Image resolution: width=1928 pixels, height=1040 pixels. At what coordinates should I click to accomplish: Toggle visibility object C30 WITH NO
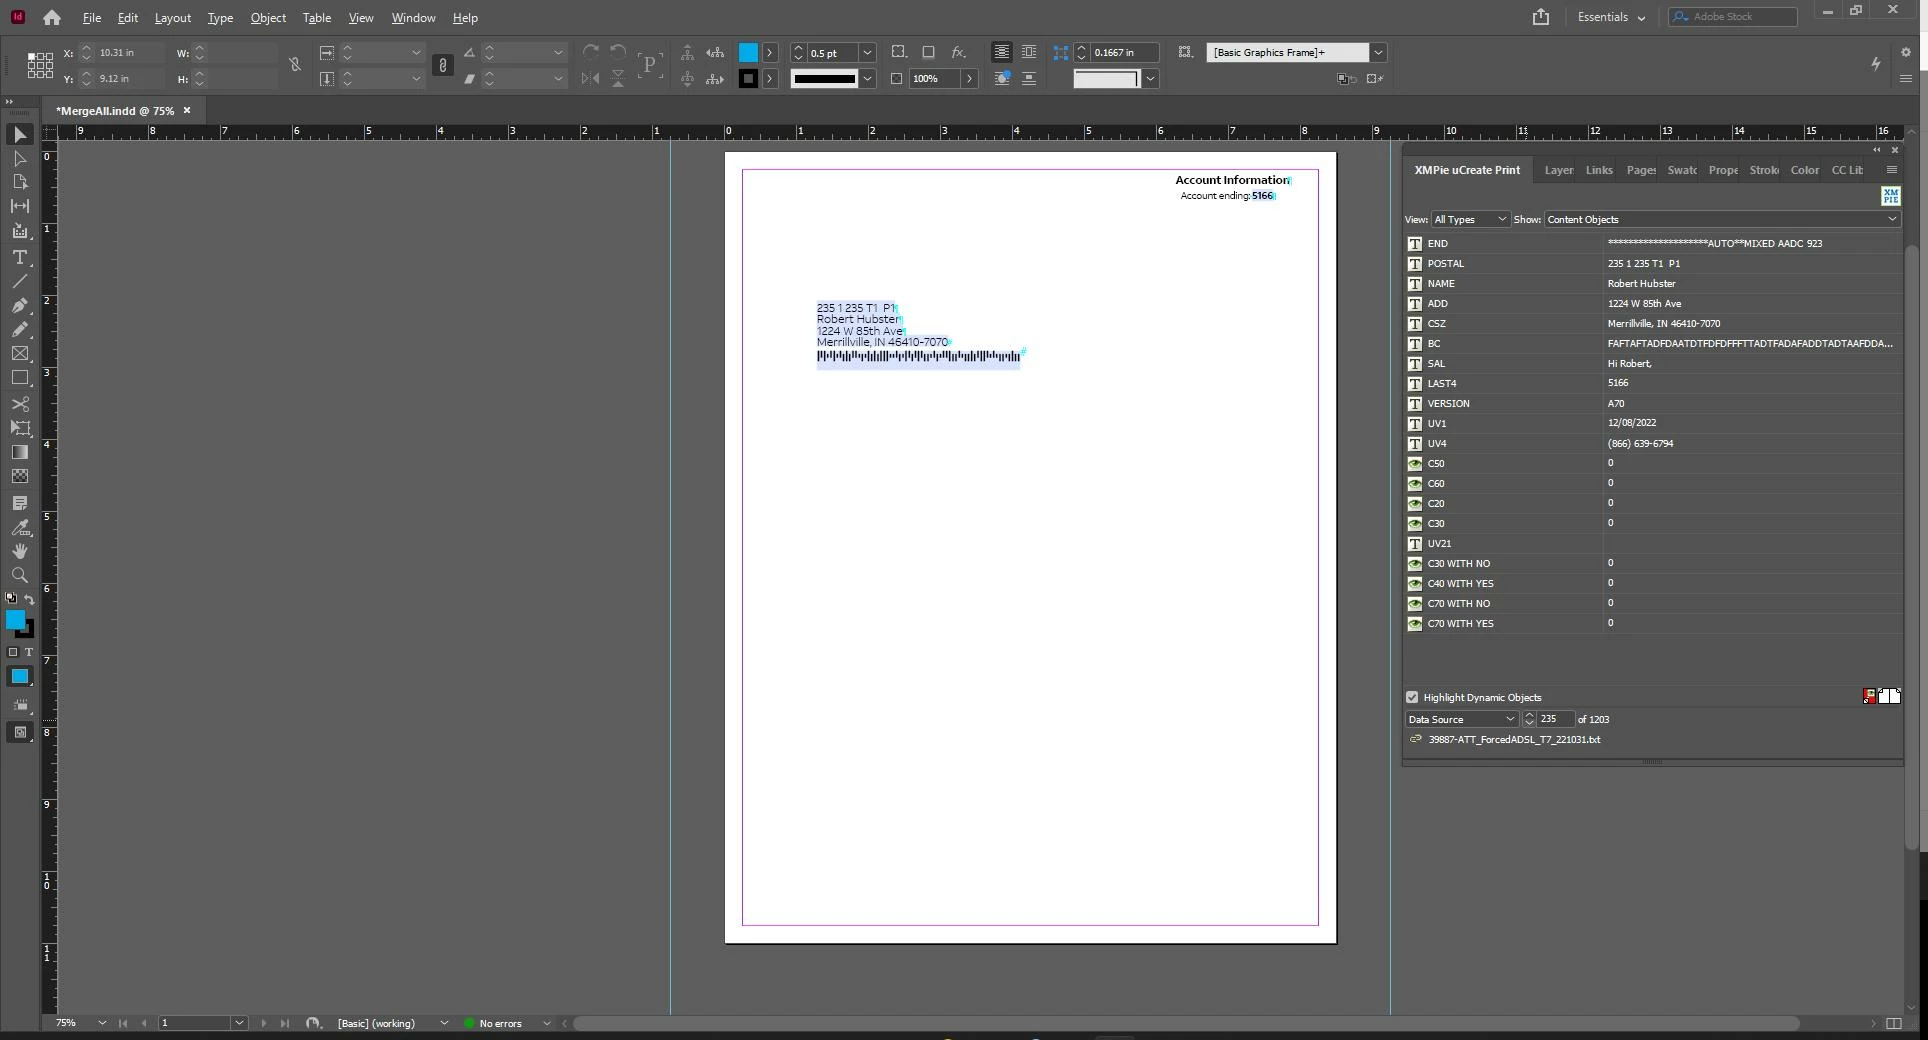click(1414, 564)
